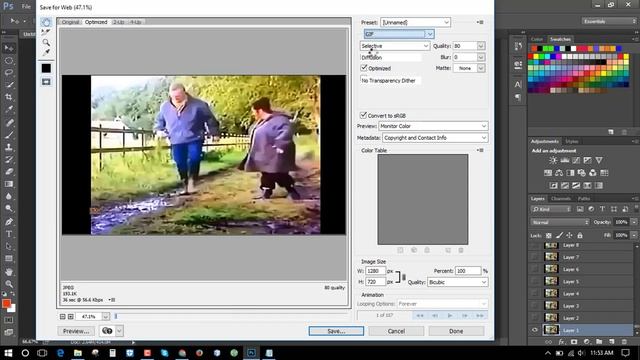Open the GIF file format dropdown
The width and height of the screenshot is (640, 360).
click(x=399, y=34)
